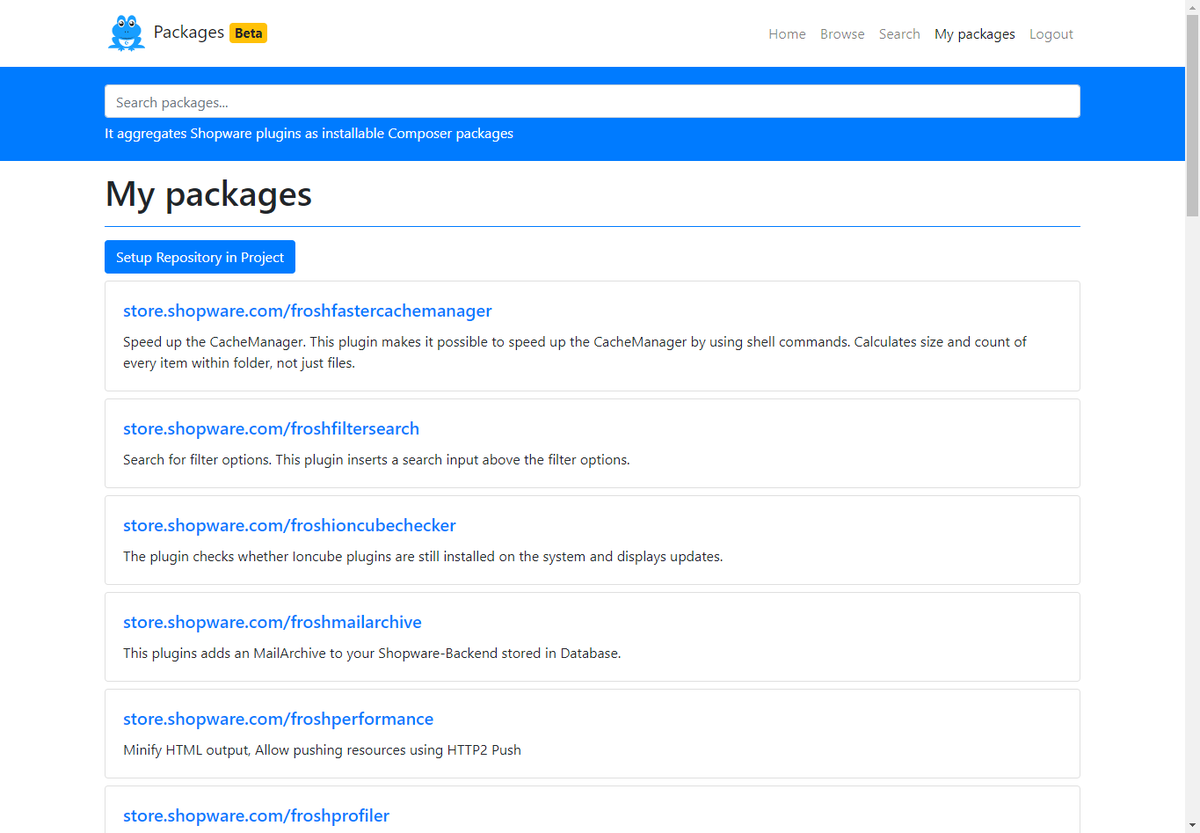1200x833 pixels.
Task: Click the Search for filter options description
Action: 376,460
